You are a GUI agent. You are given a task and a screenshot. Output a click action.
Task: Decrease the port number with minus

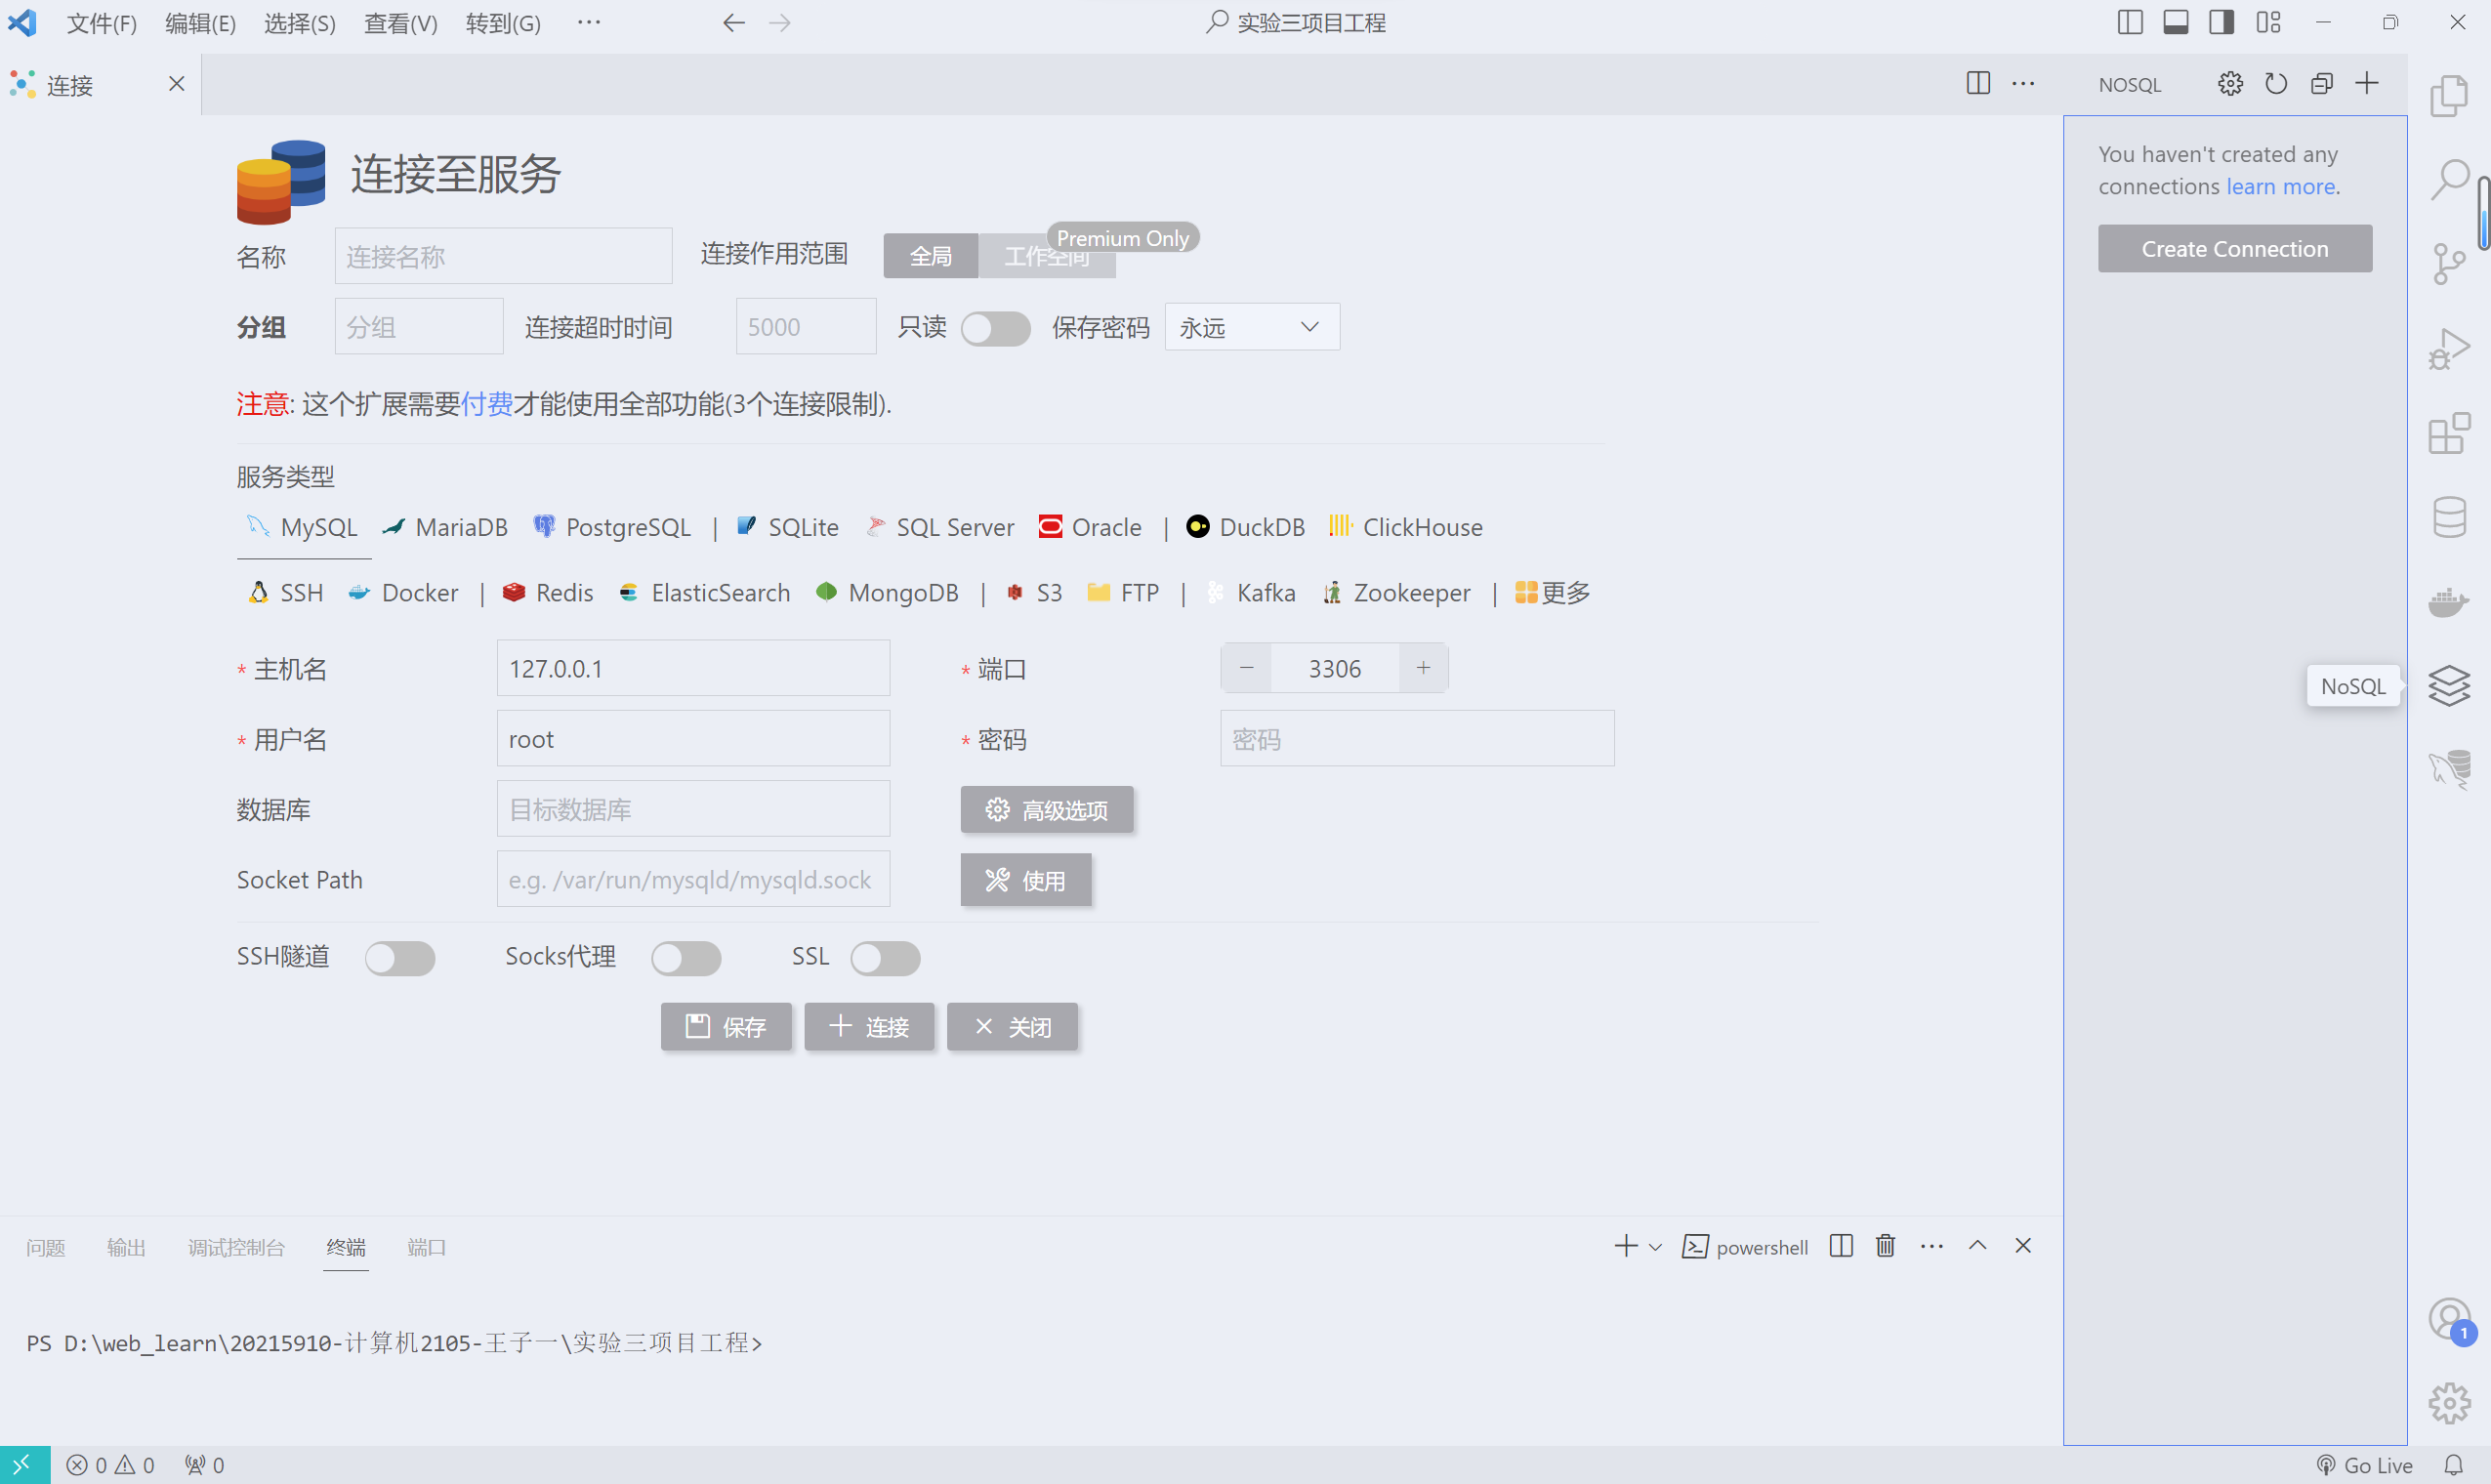pos(1246,668)
